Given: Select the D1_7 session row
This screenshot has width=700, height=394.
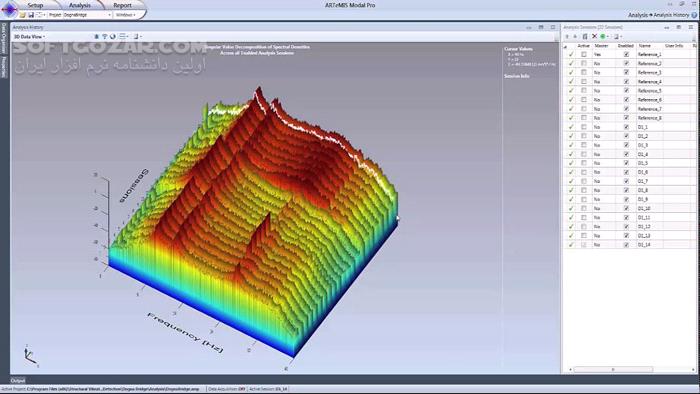Looking at the screenshot, I should click(x=629, y=181).
